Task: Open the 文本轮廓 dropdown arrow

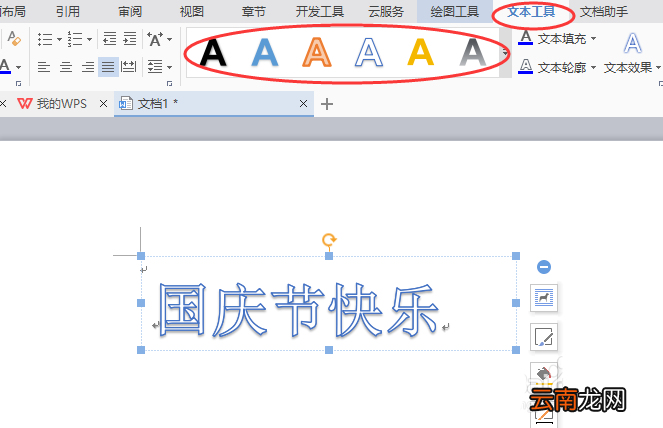Action: pyautogui.click(x=593, y=67)
